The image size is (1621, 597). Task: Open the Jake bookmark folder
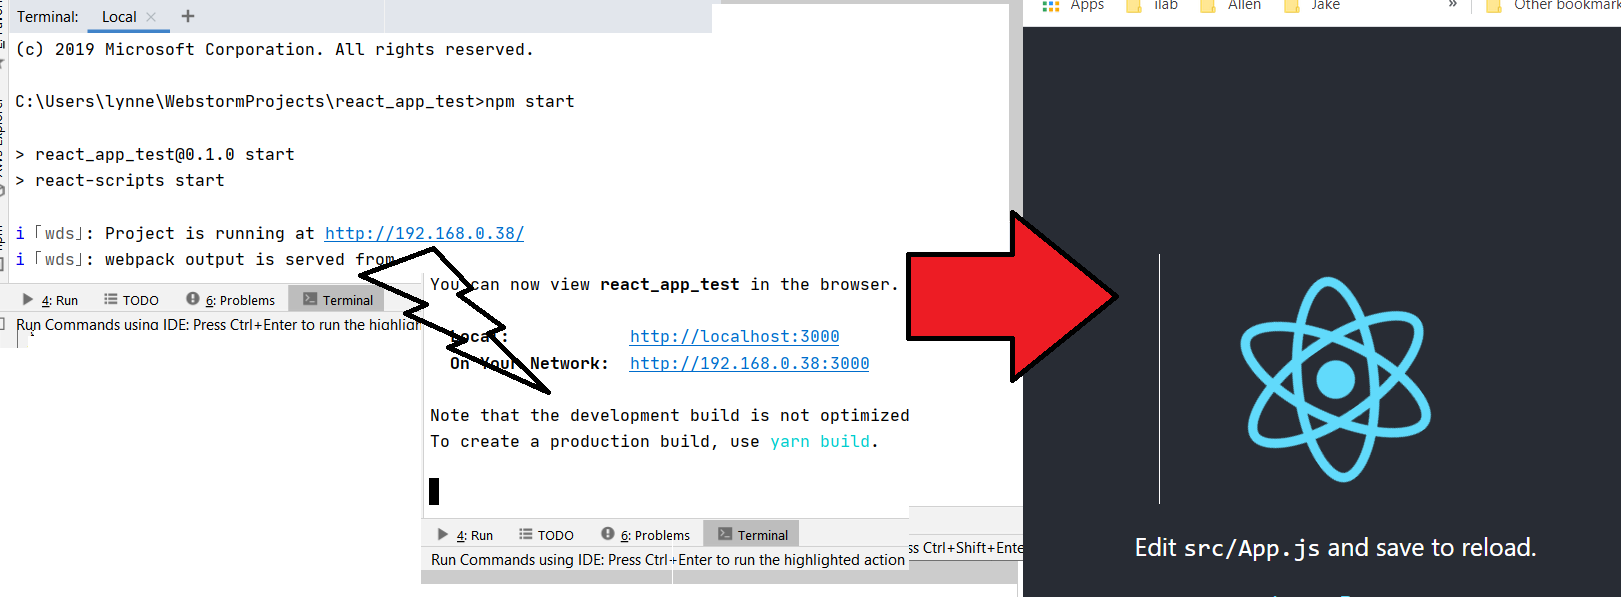pos(1313,5)
